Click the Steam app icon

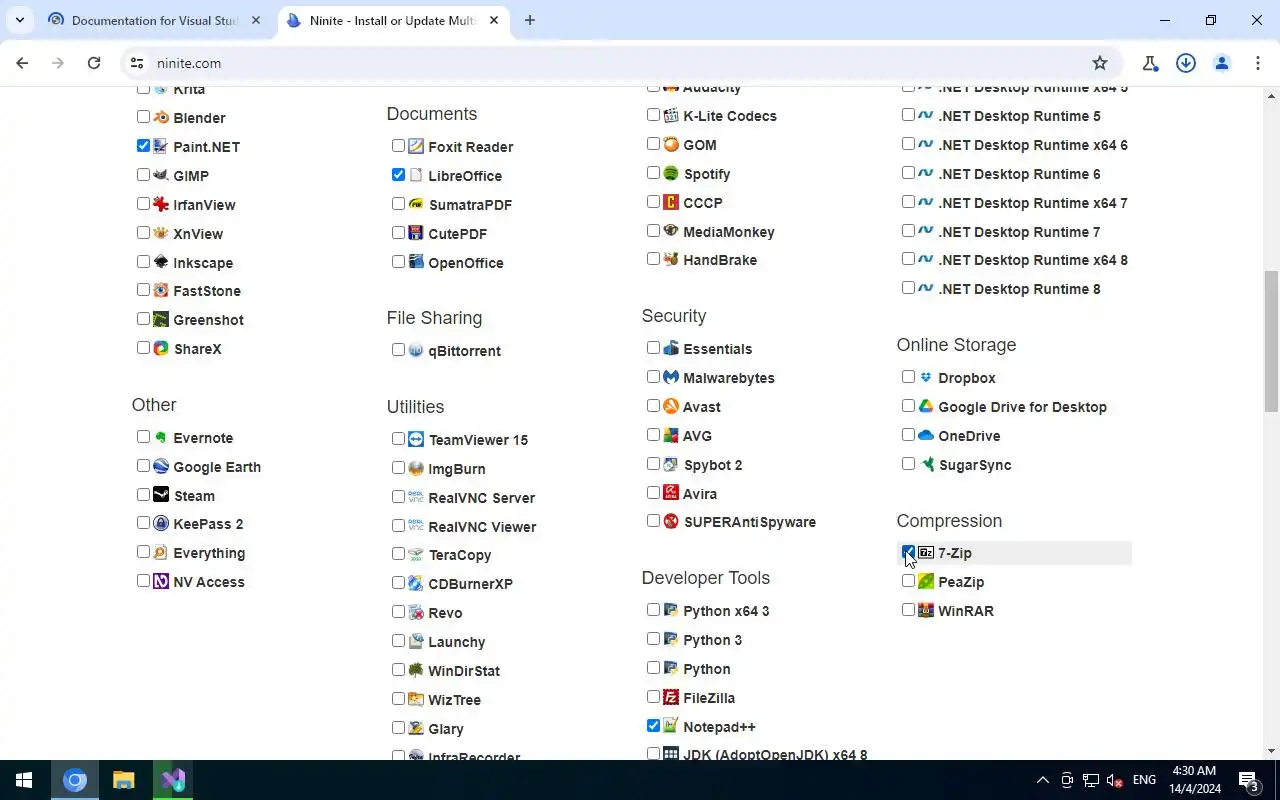(x=161, y=495)
